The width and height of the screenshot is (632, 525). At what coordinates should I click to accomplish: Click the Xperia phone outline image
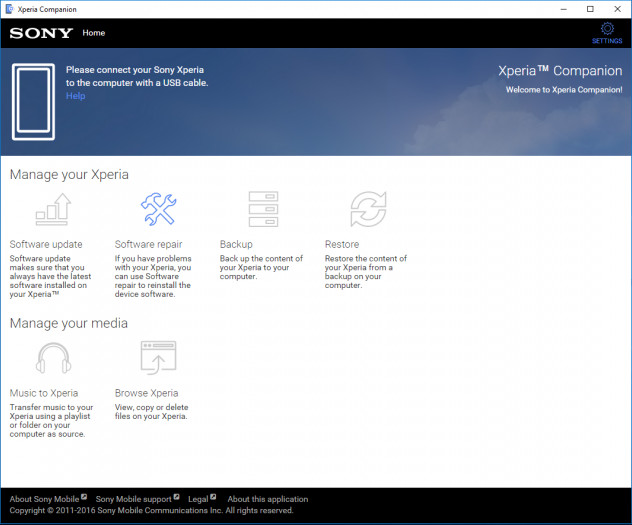pyautogui.click(x=33, y=102)
